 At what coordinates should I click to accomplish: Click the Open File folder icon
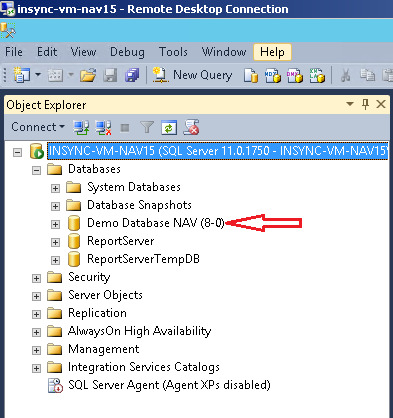(88, 75)
